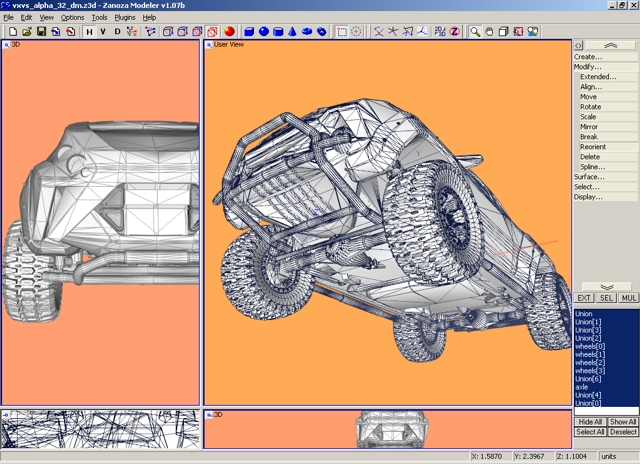Click the Save floppy disk icon
The width and height of the screenshot is (640, 464).
(x=40, y=32)
